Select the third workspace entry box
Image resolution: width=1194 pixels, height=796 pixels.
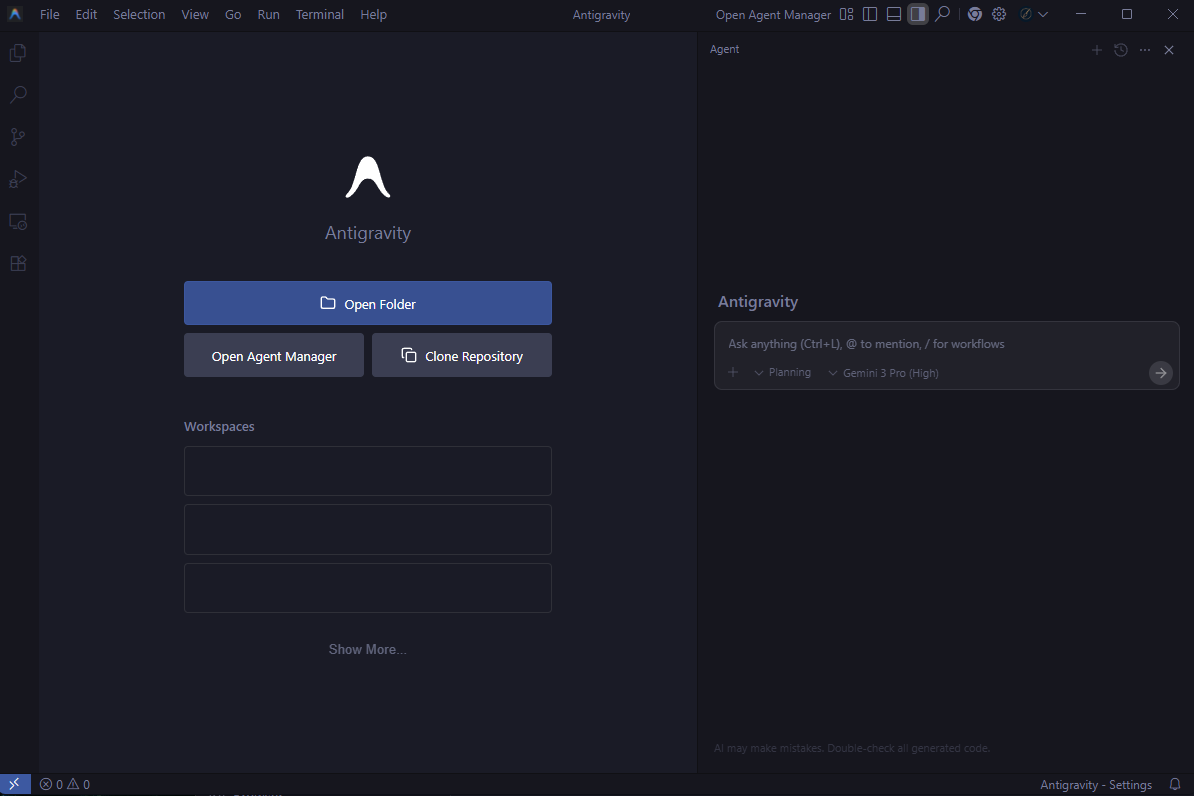368,588
